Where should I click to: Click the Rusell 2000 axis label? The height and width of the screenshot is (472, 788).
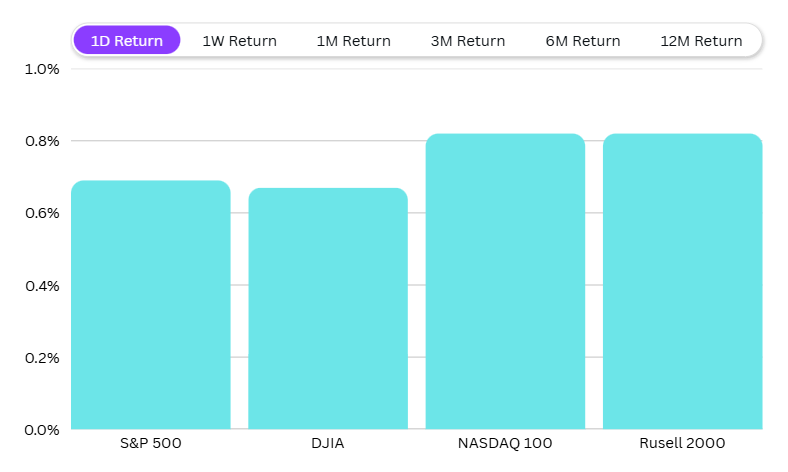[x=682, y=443]
